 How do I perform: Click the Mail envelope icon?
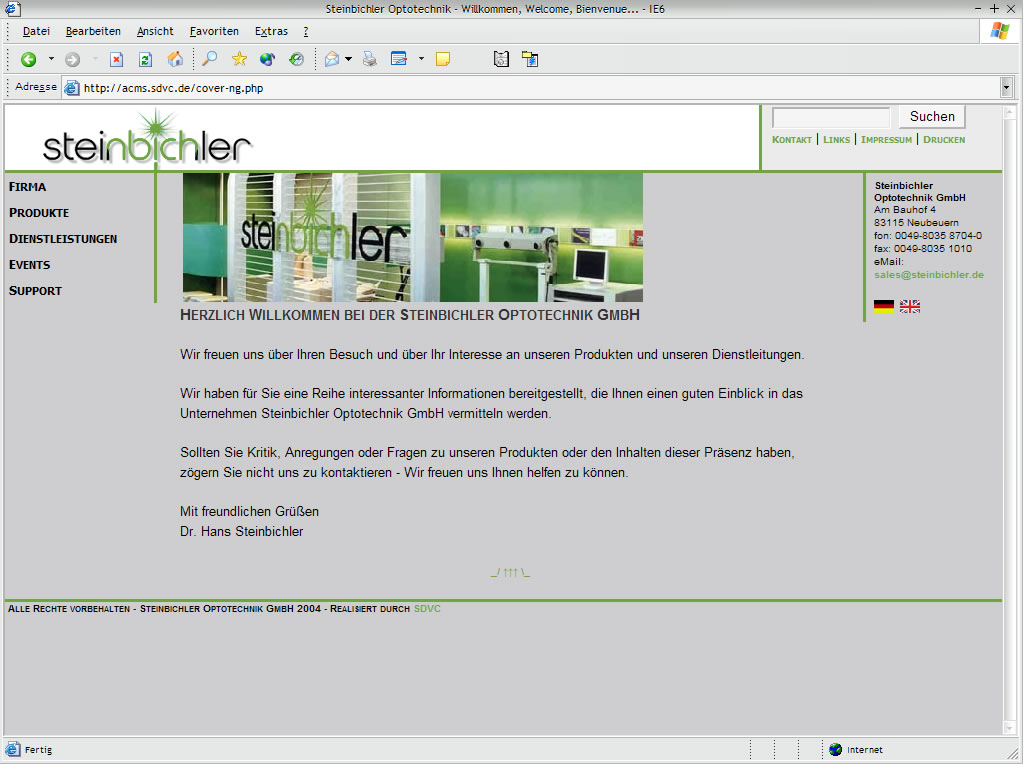click(332, 59)
